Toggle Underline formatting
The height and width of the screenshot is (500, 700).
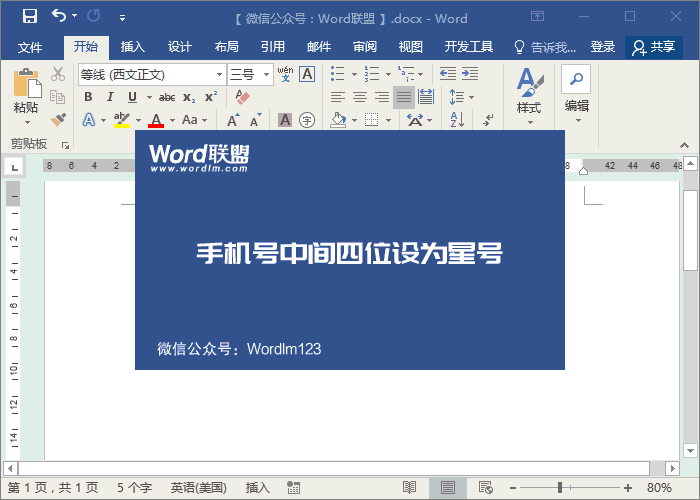[132, 97]
